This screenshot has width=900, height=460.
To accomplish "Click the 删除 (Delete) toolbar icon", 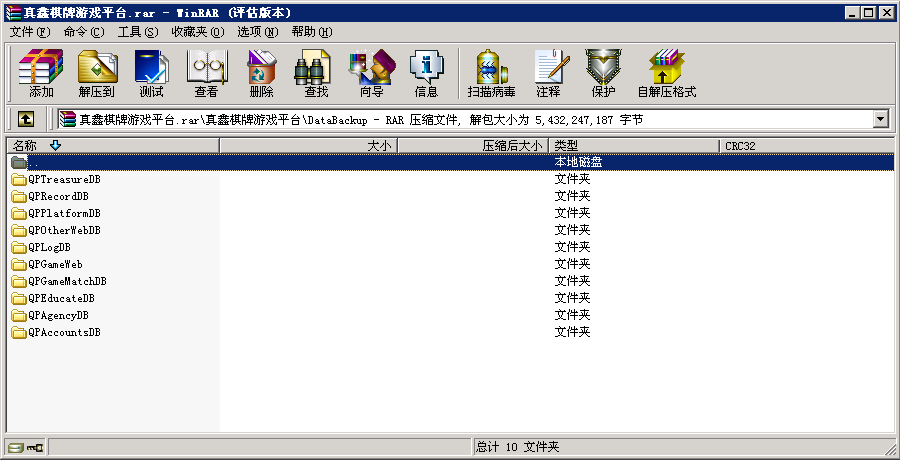I will tap(261, 73).
